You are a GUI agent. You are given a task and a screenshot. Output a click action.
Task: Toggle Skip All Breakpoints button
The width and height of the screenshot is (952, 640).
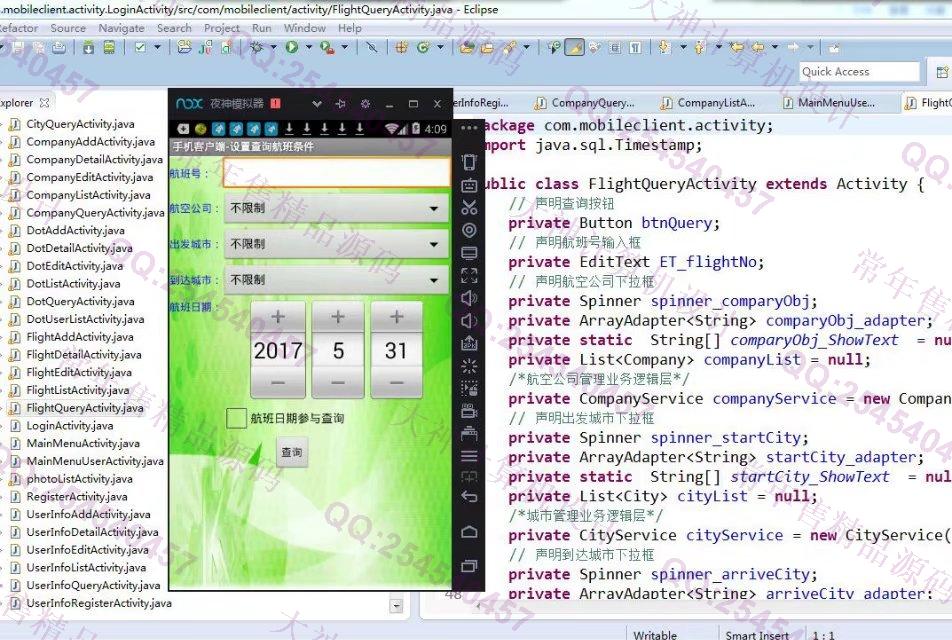[372, 47]
